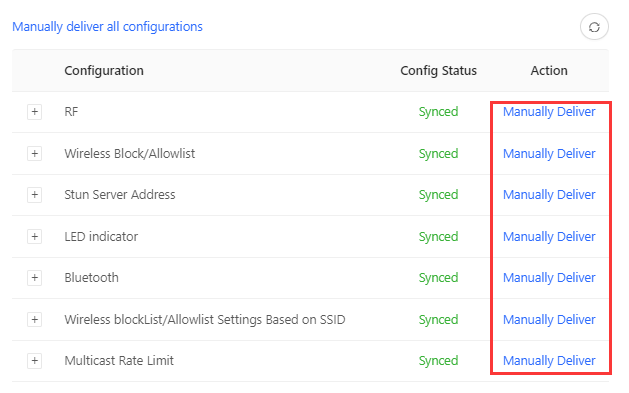Click the Action column header

[549, 71]
